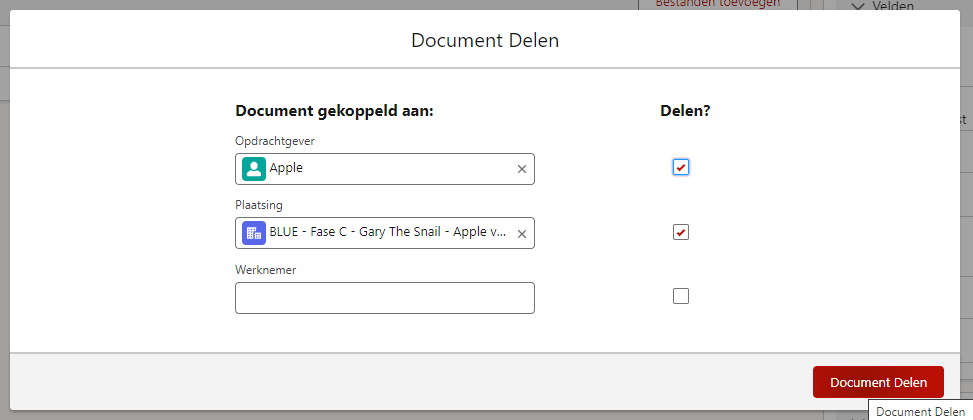
Task: Enable the Delen checkbox for Werknemer
Action: click(x=681, y=296)
